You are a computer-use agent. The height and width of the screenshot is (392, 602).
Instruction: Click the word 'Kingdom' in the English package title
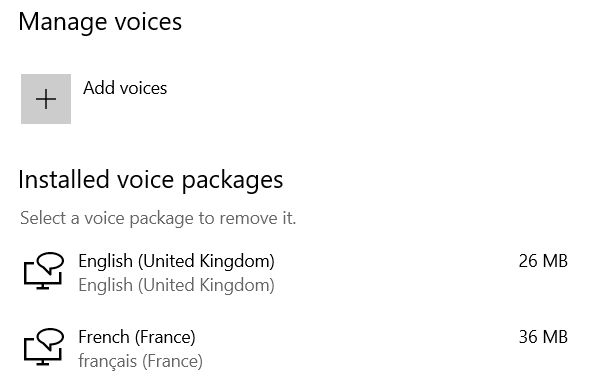237,261
